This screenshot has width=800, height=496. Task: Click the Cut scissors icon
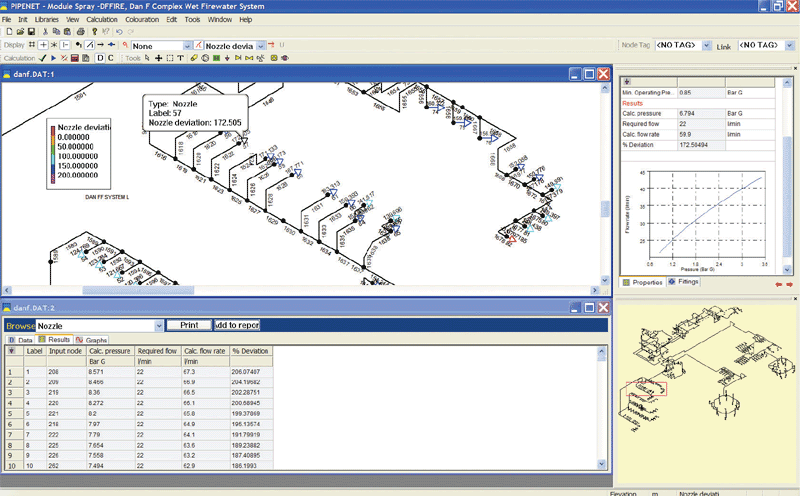click(45, 32)
